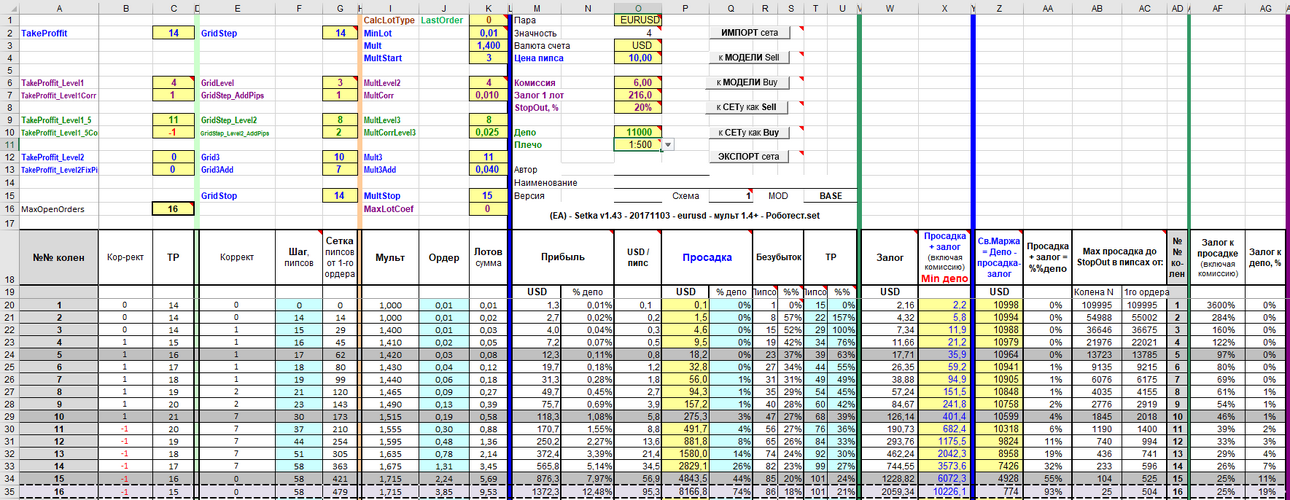Viewport: 1290px width, 500px height.
Task: Select the GridStep_Level2 value cell
Action: pos(340,120)
